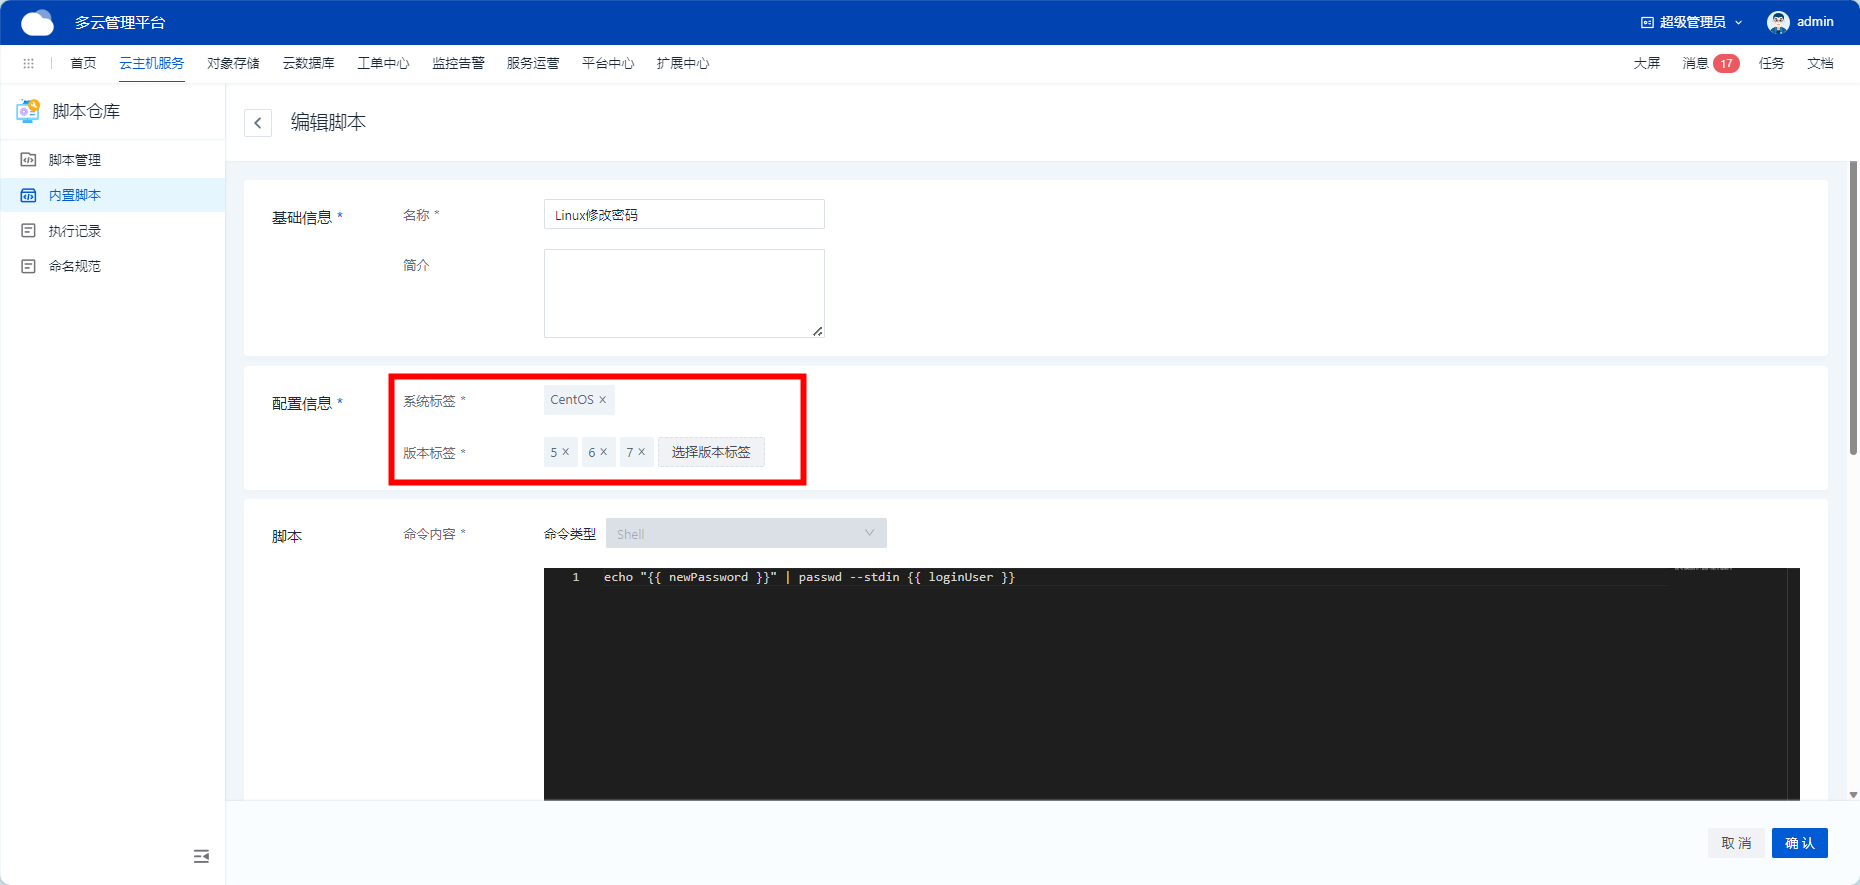Click the 选择版本标签 button

(711, 452)
